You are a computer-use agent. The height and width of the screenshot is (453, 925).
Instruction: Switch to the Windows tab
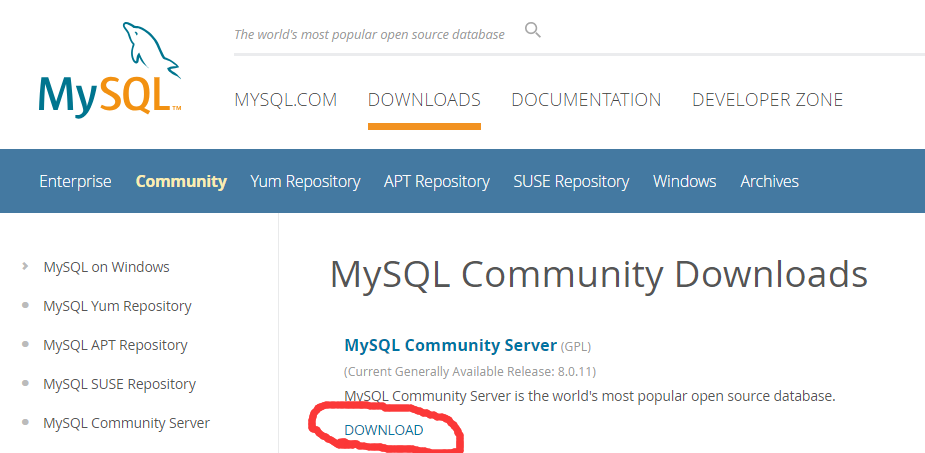(684, 181)
